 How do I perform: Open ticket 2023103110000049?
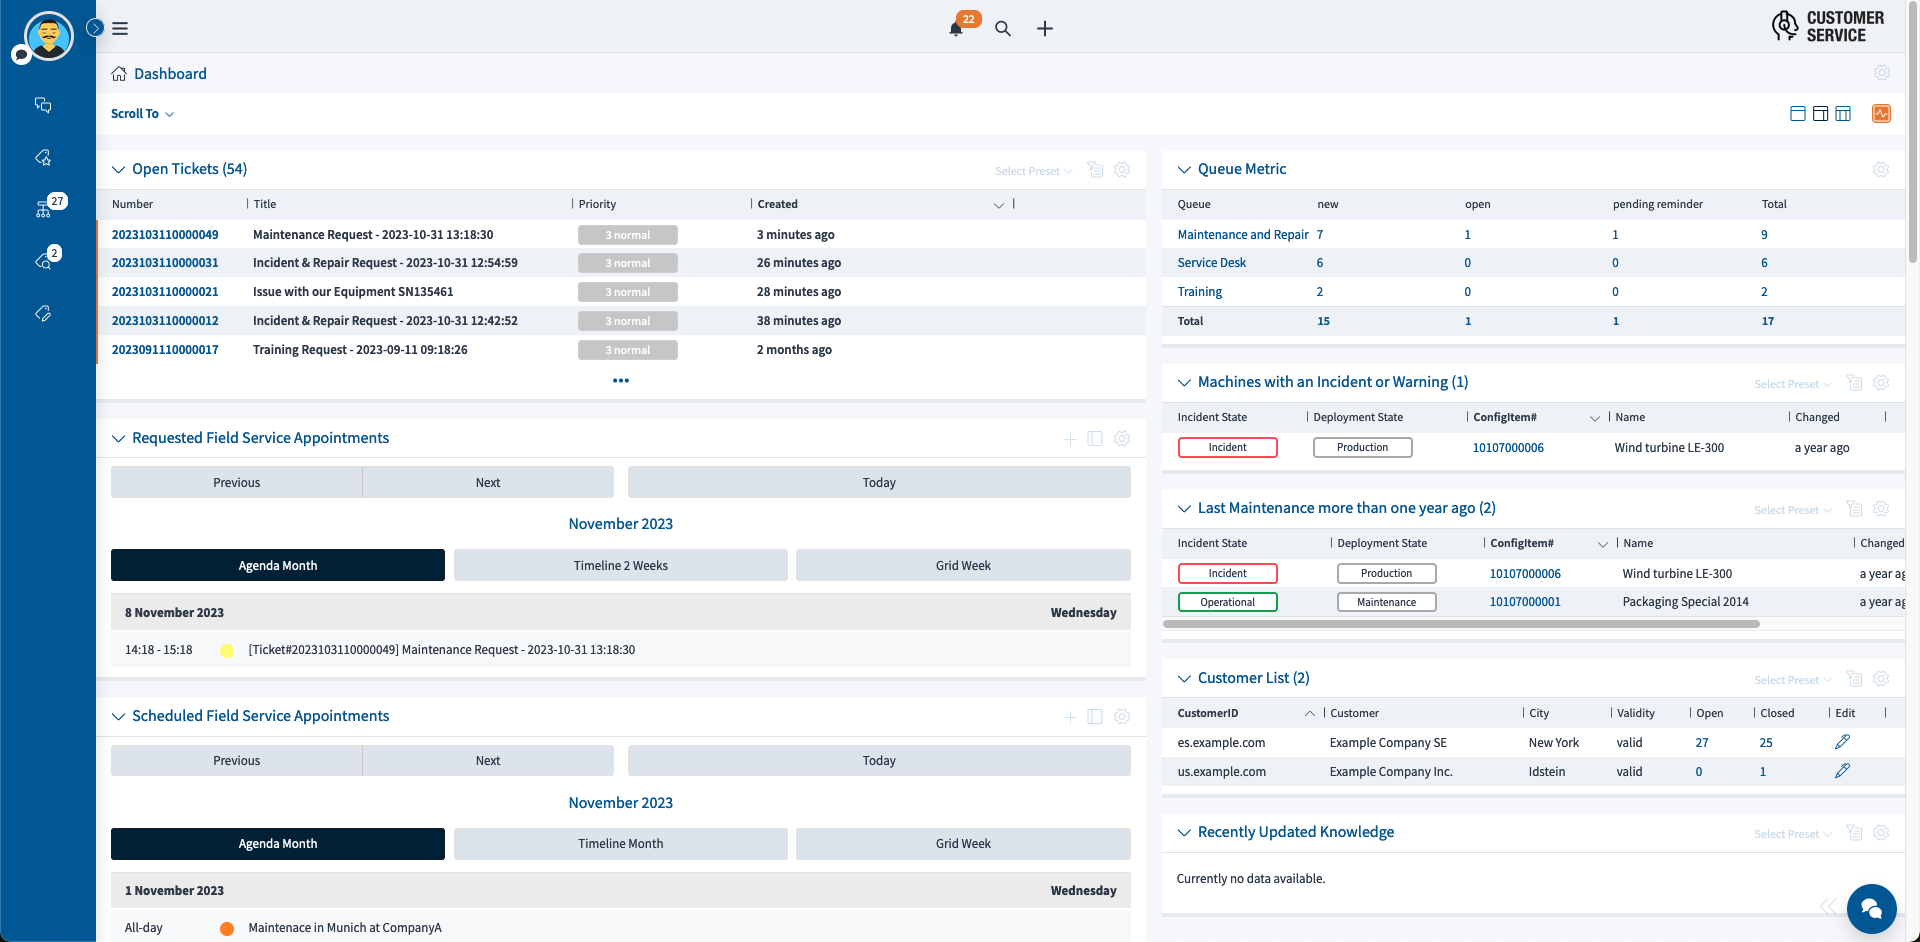(165, 235)
